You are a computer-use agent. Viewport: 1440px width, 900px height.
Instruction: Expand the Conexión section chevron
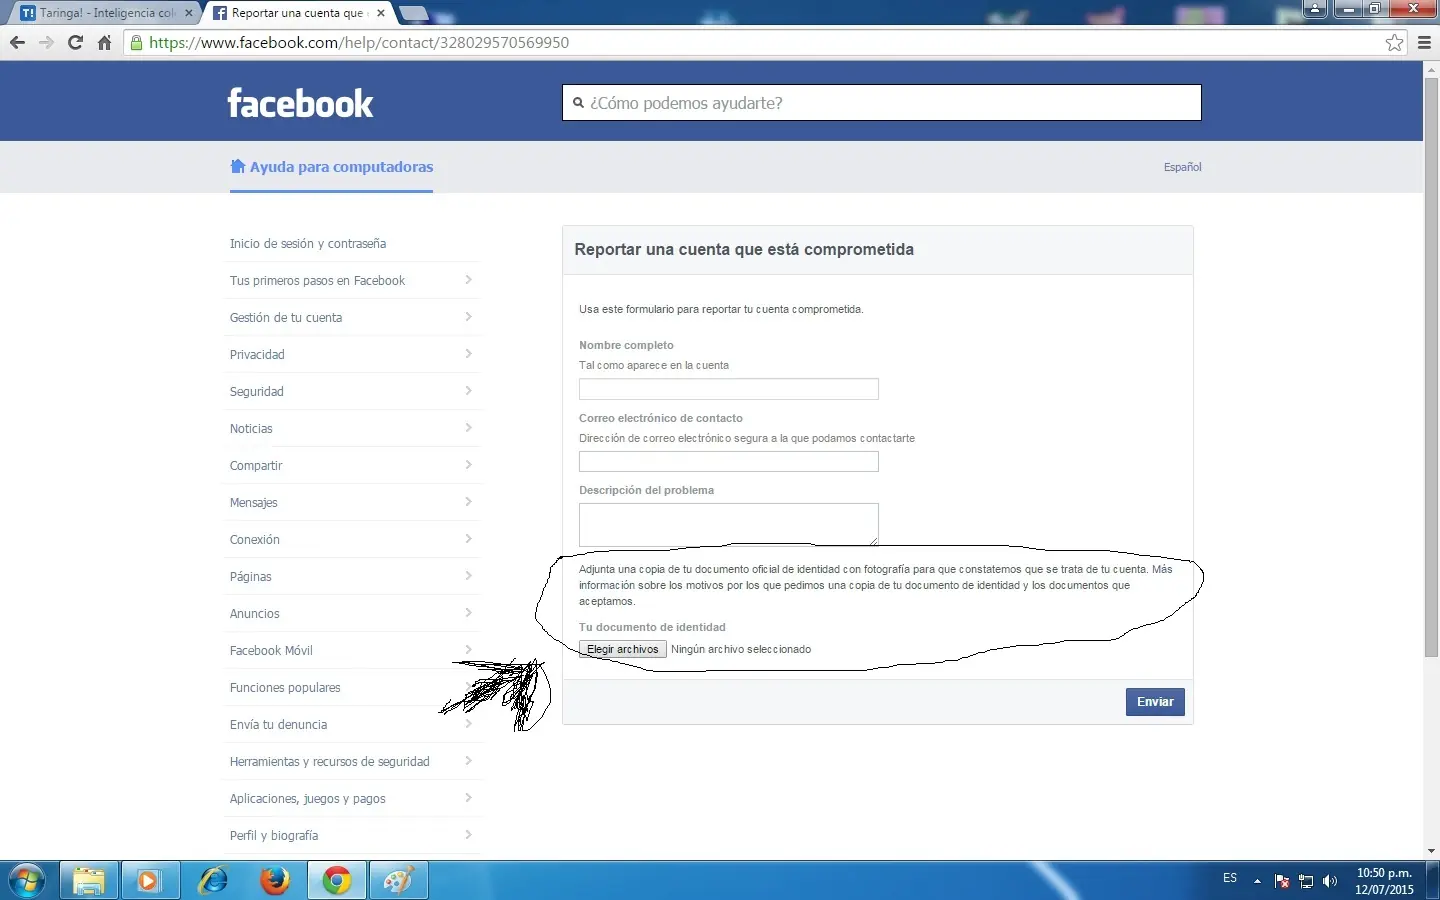click(x=468, y=539)
